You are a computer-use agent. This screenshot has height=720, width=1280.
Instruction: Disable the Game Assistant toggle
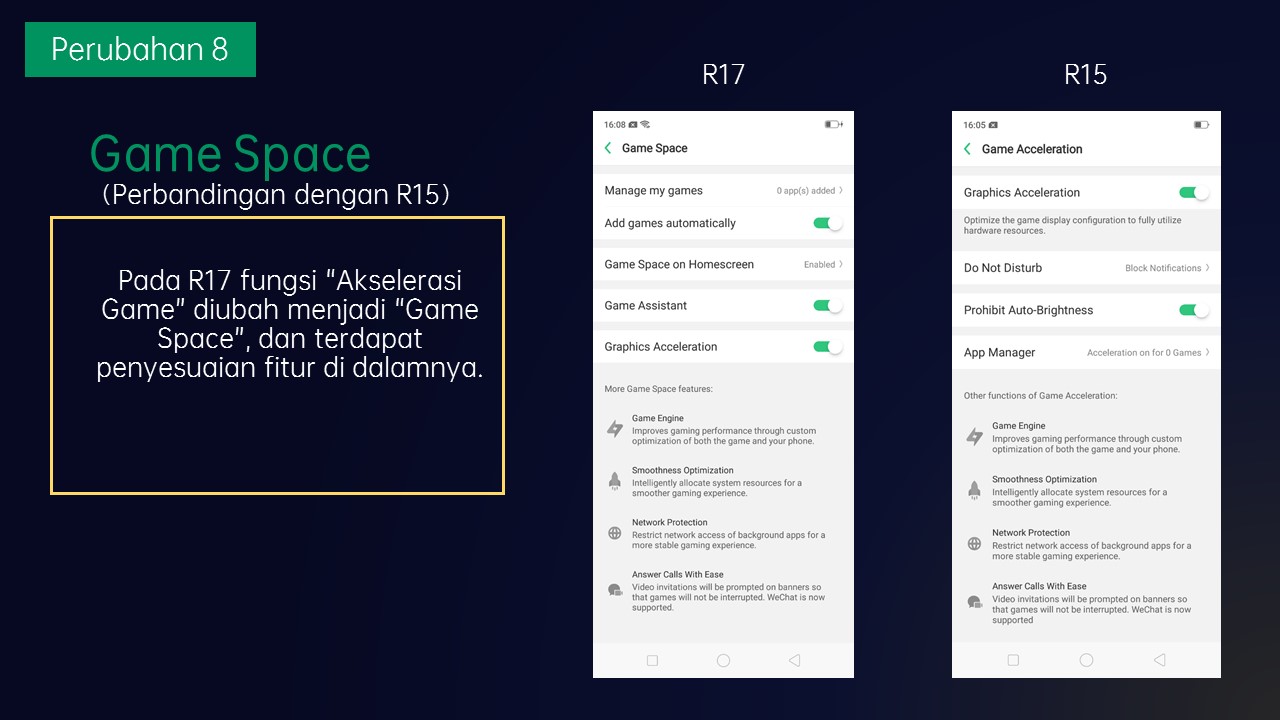(x=827, y=306)
